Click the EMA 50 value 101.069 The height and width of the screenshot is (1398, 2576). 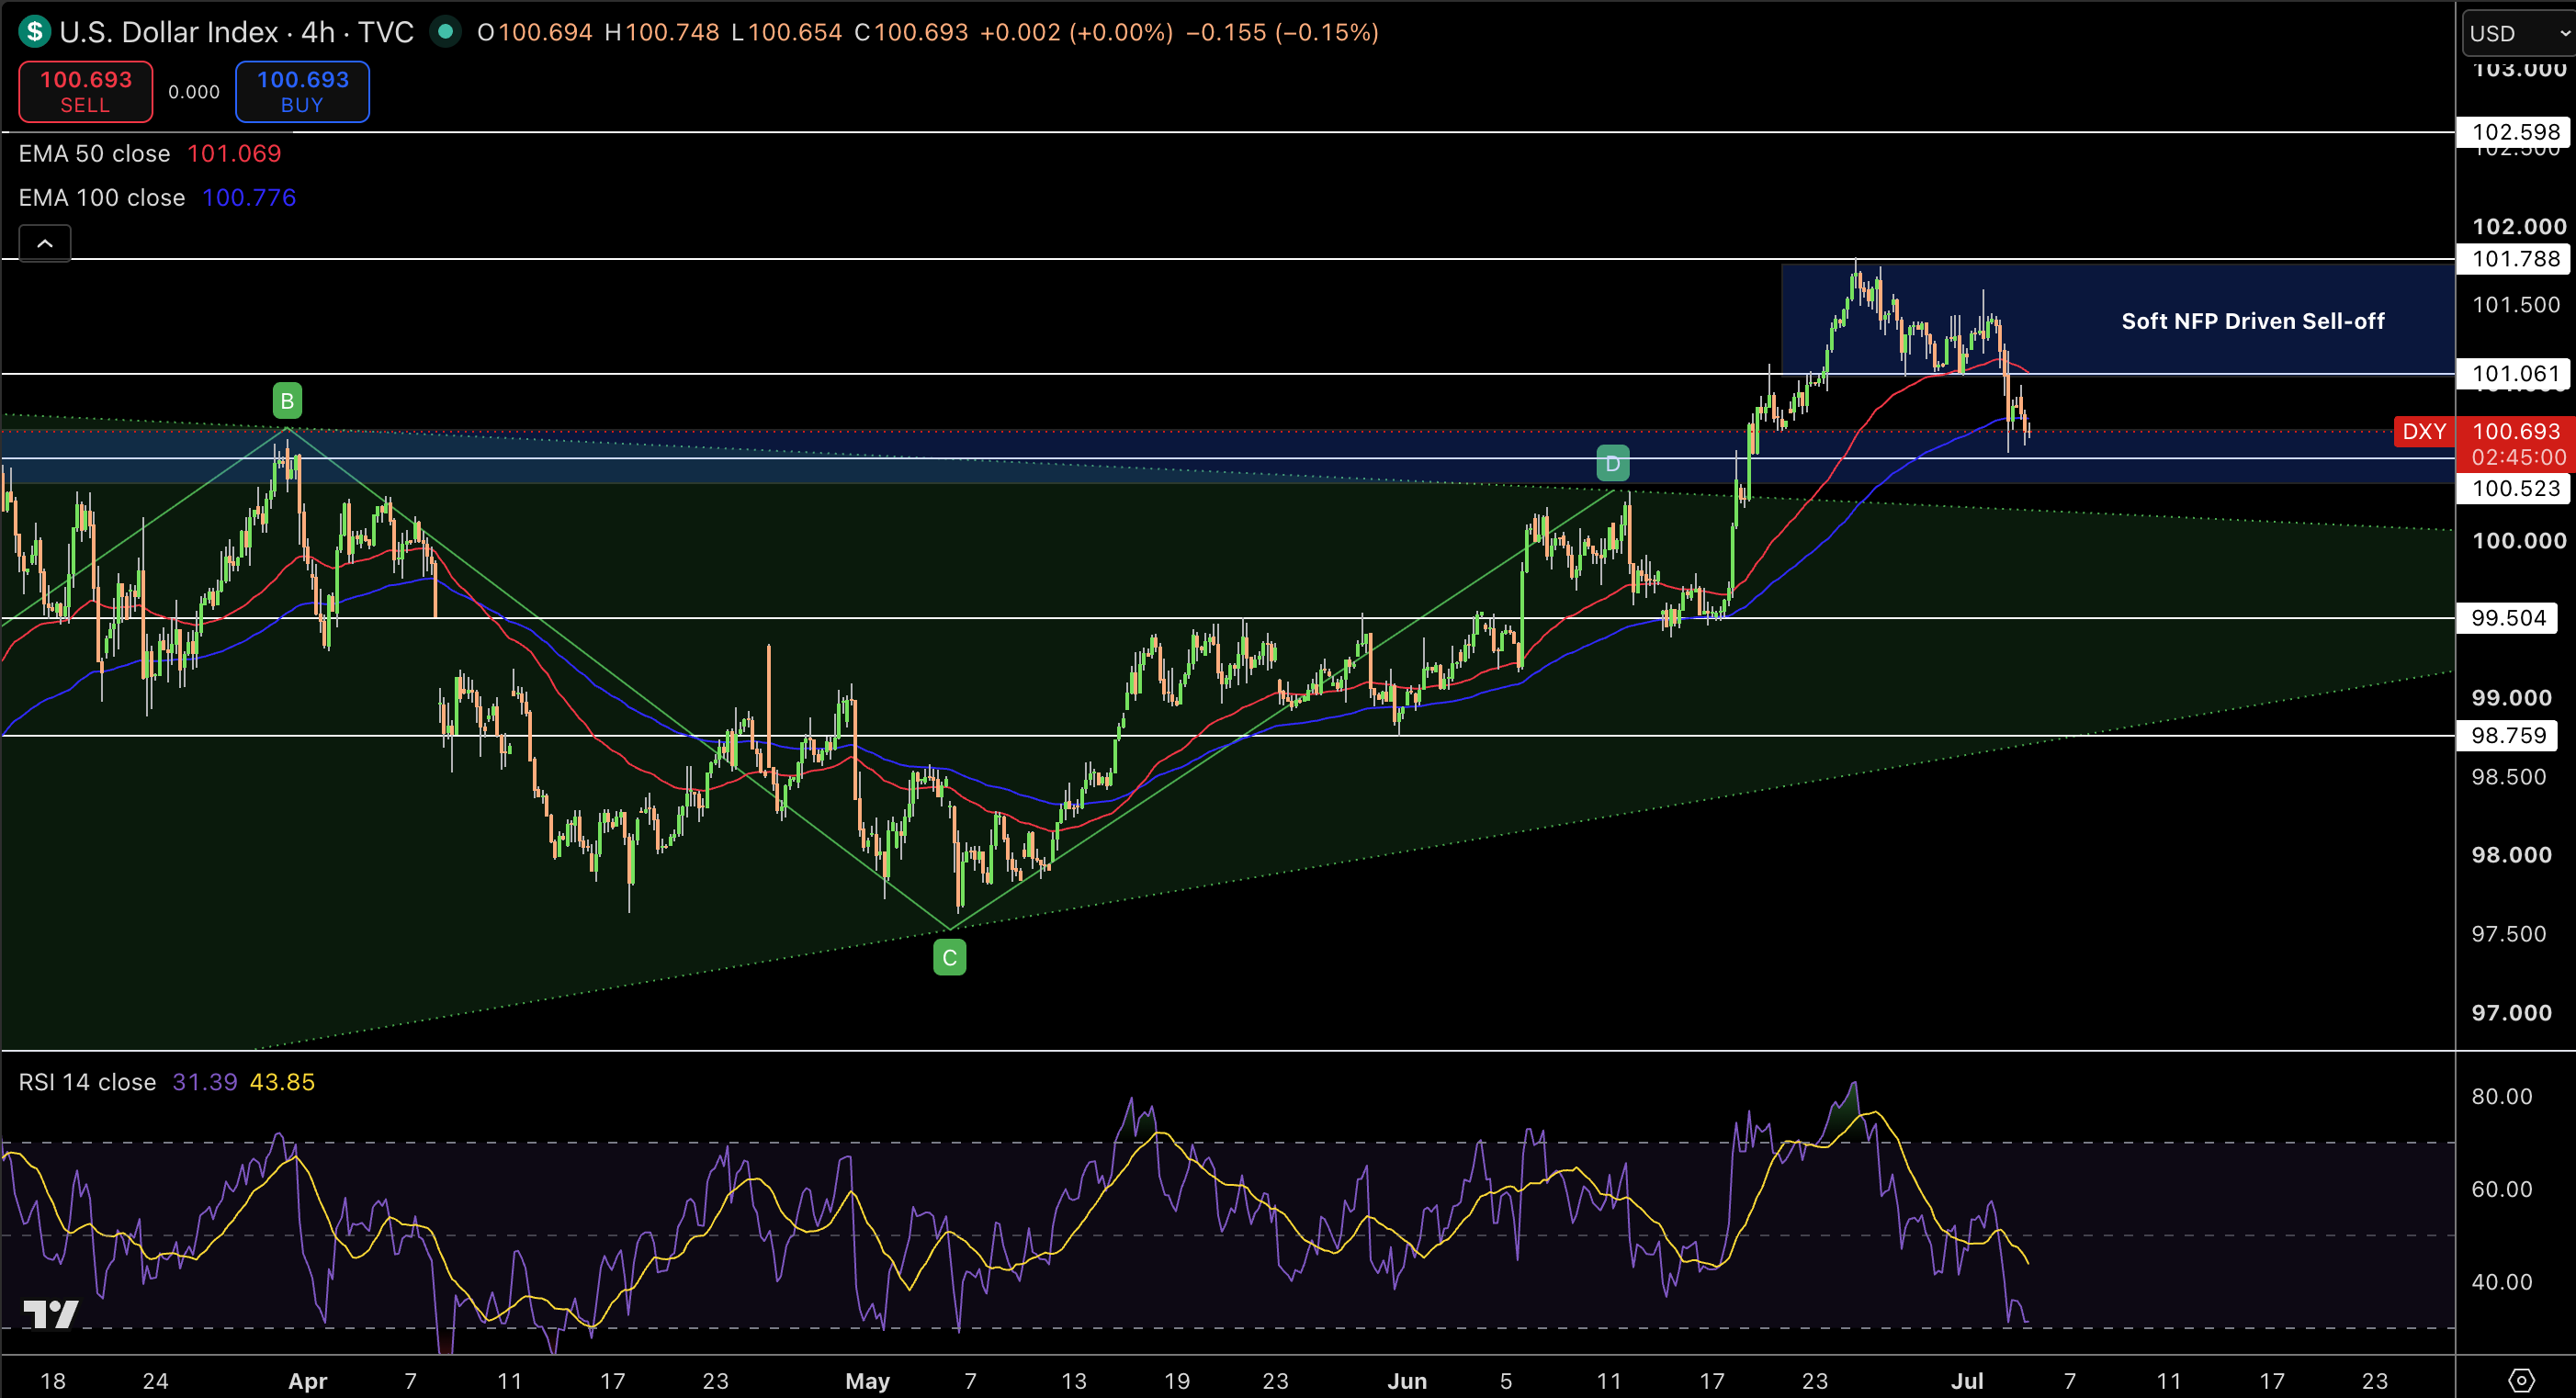coord(234,154)
